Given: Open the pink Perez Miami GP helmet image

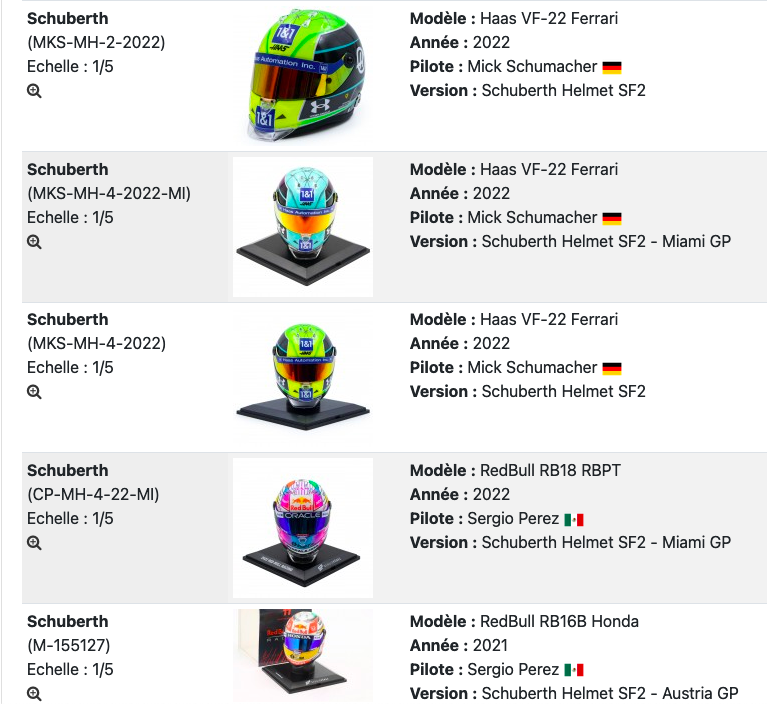Looking at the screenshot, I should point(302,528).
